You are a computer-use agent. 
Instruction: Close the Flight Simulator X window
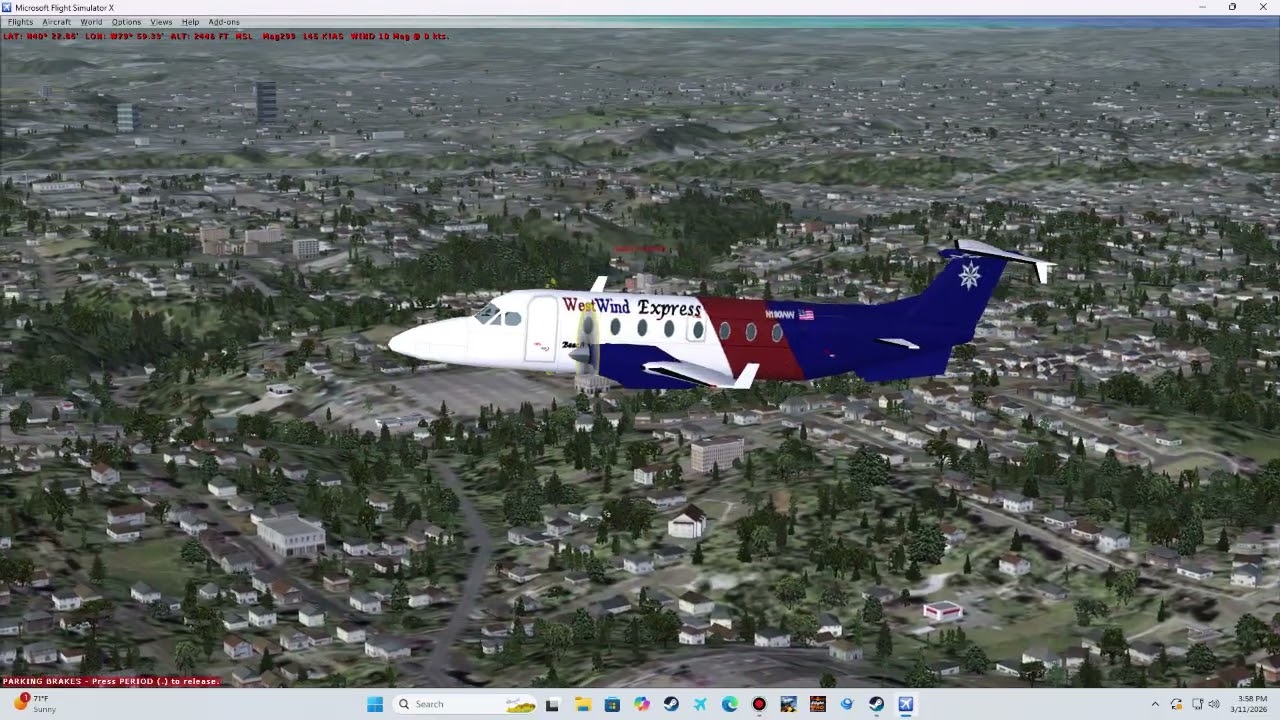[x=1262, y=7]
